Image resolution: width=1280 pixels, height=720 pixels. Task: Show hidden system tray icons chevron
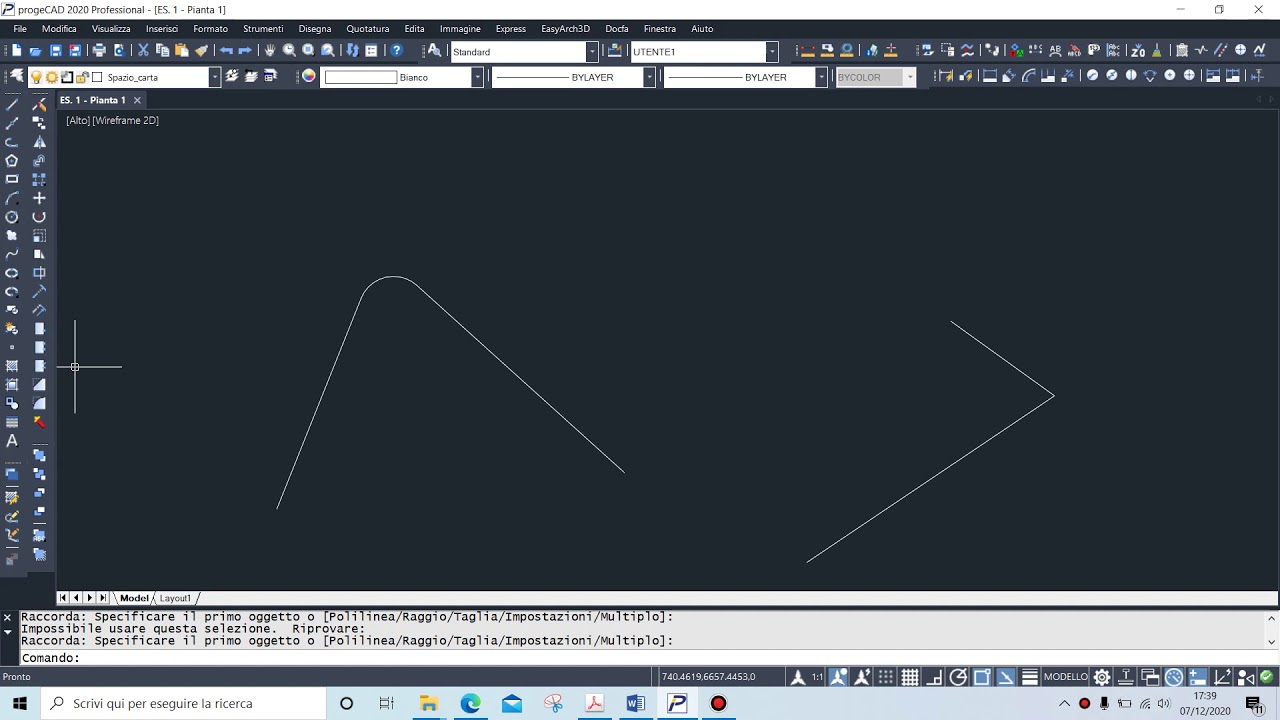[1064, 703]
